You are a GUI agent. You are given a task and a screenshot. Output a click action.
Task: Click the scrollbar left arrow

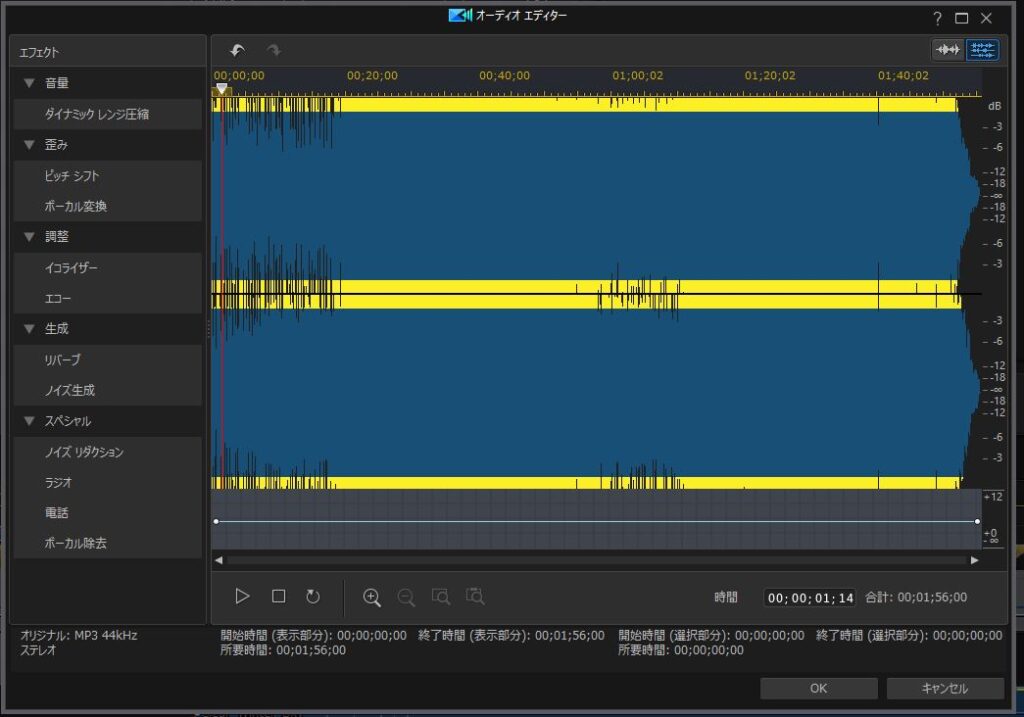218,560
